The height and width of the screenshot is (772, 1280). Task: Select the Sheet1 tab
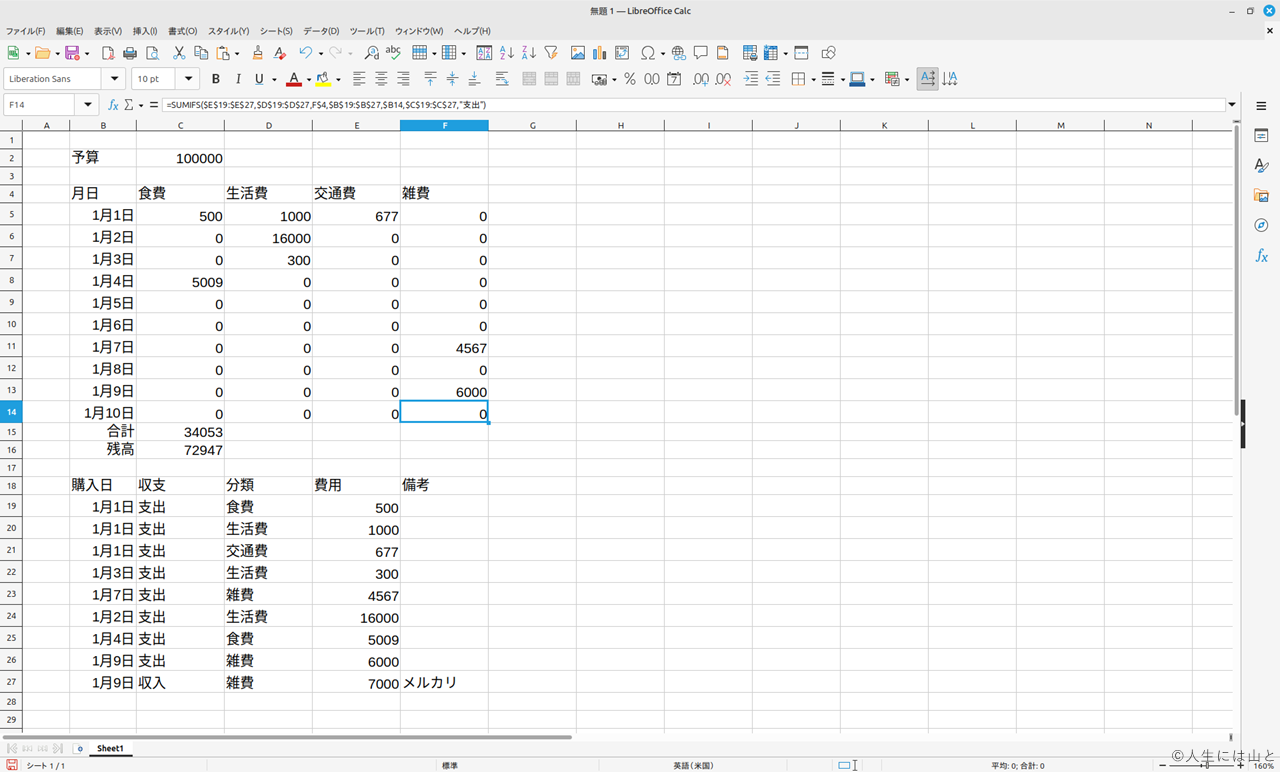click(110, 748)
